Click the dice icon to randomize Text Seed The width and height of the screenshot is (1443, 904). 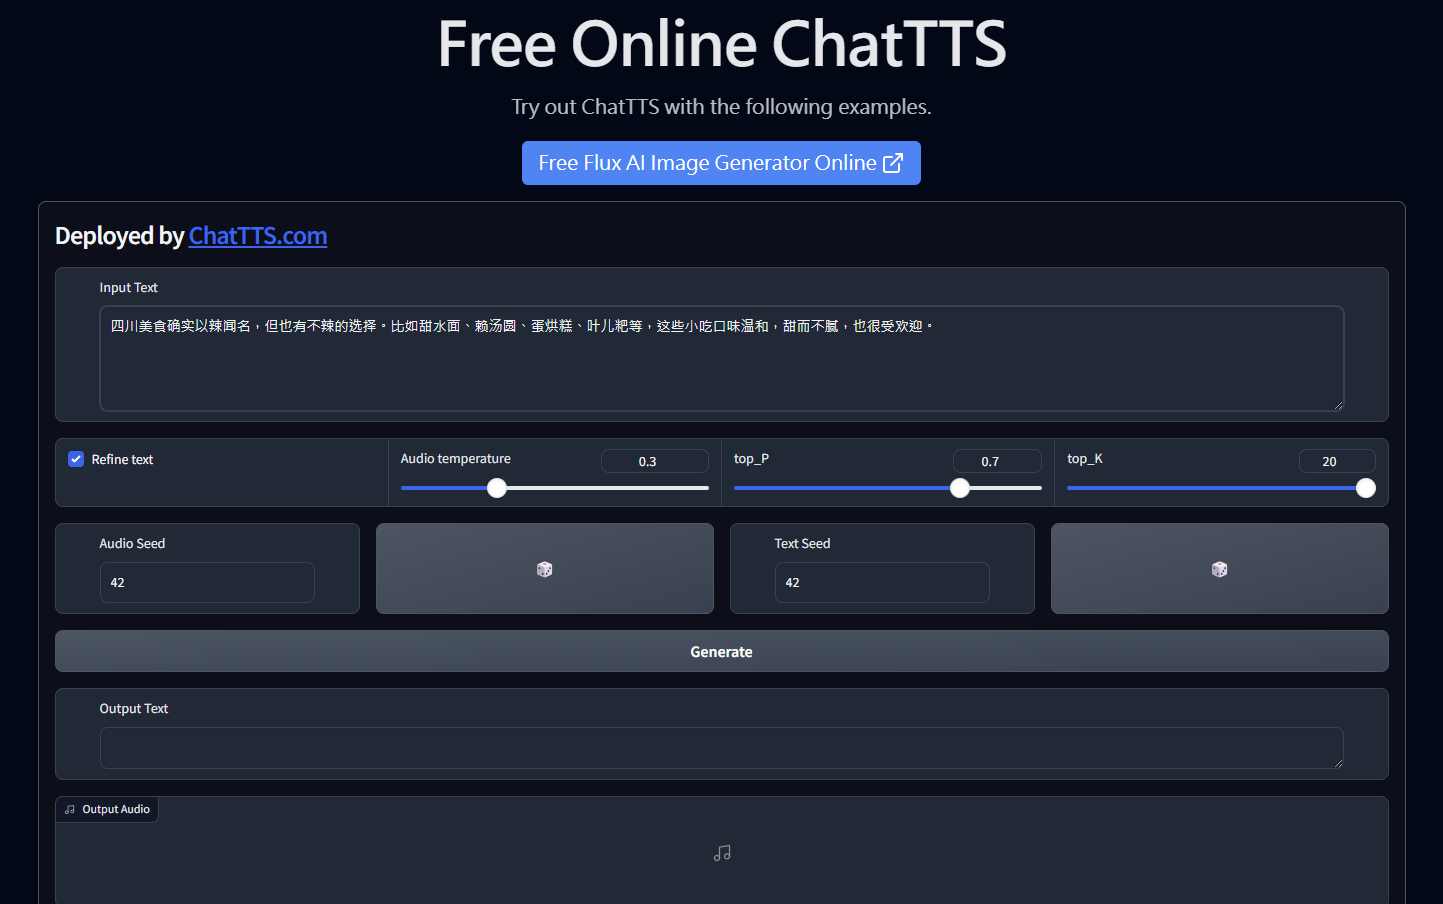click(1219, 568)
